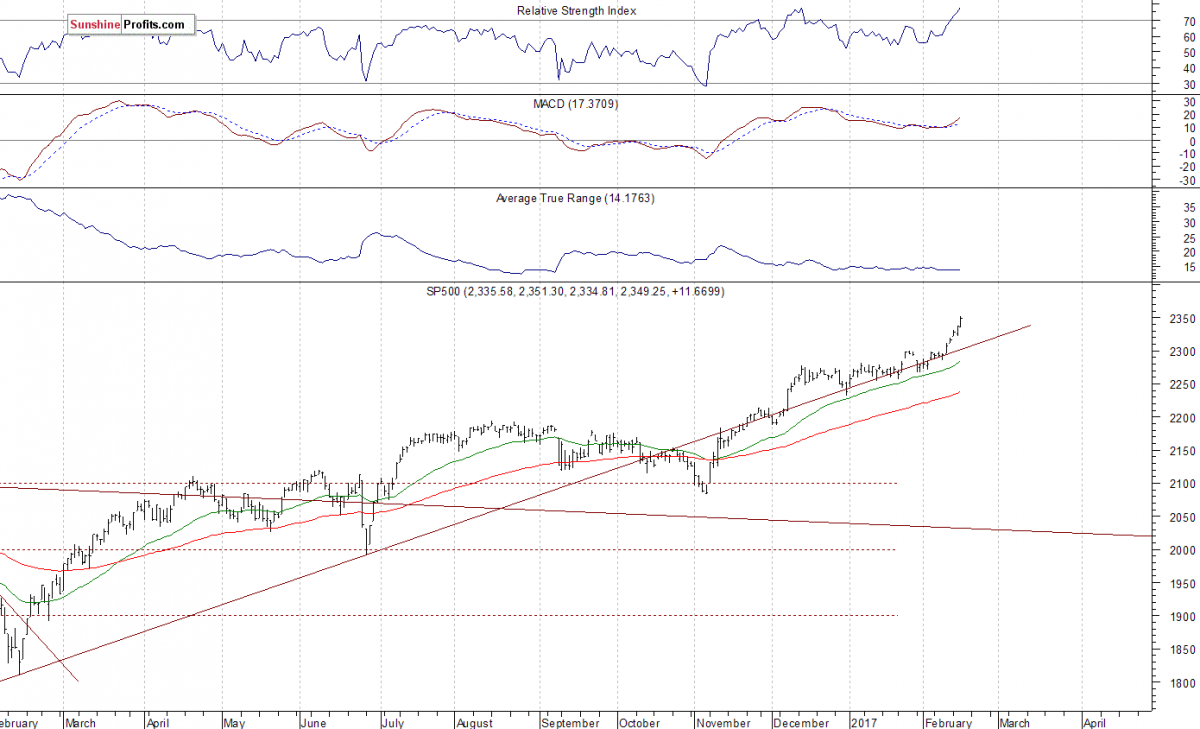
Task: Click the September axis label
Action: pos(570,722)
